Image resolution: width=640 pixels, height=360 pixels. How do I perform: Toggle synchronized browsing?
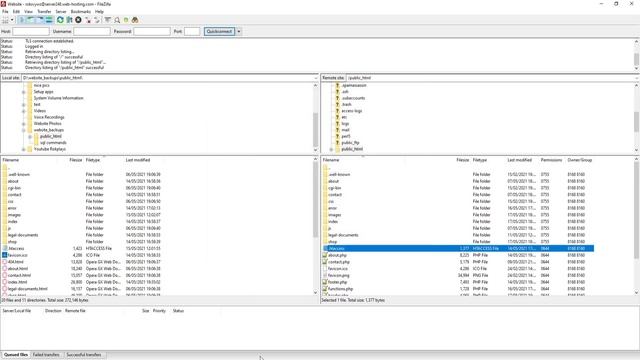click(126, 20)
